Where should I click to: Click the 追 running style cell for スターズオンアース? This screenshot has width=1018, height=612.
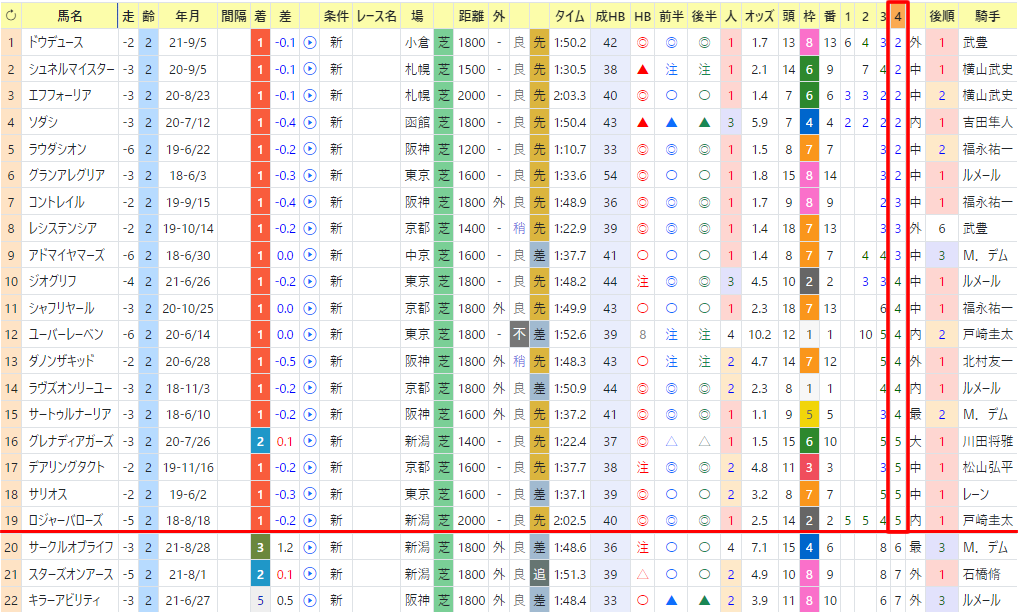click(x=540, y=574)
